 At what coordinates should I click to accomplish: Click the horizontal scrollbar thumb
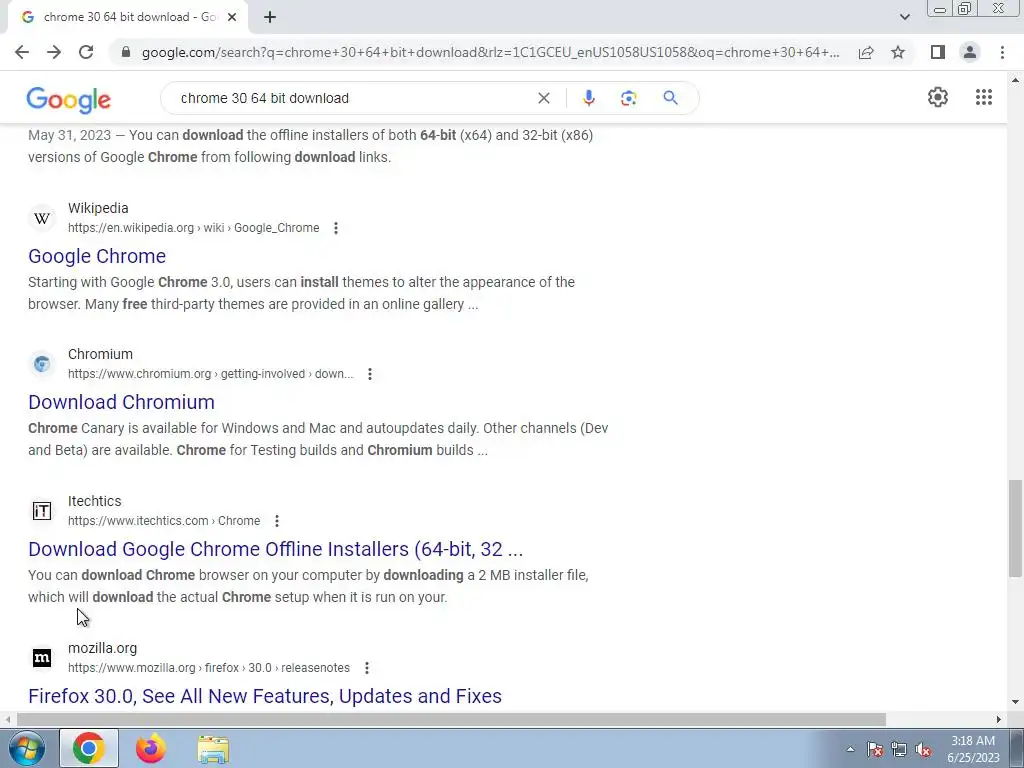[x=451, y=719]
